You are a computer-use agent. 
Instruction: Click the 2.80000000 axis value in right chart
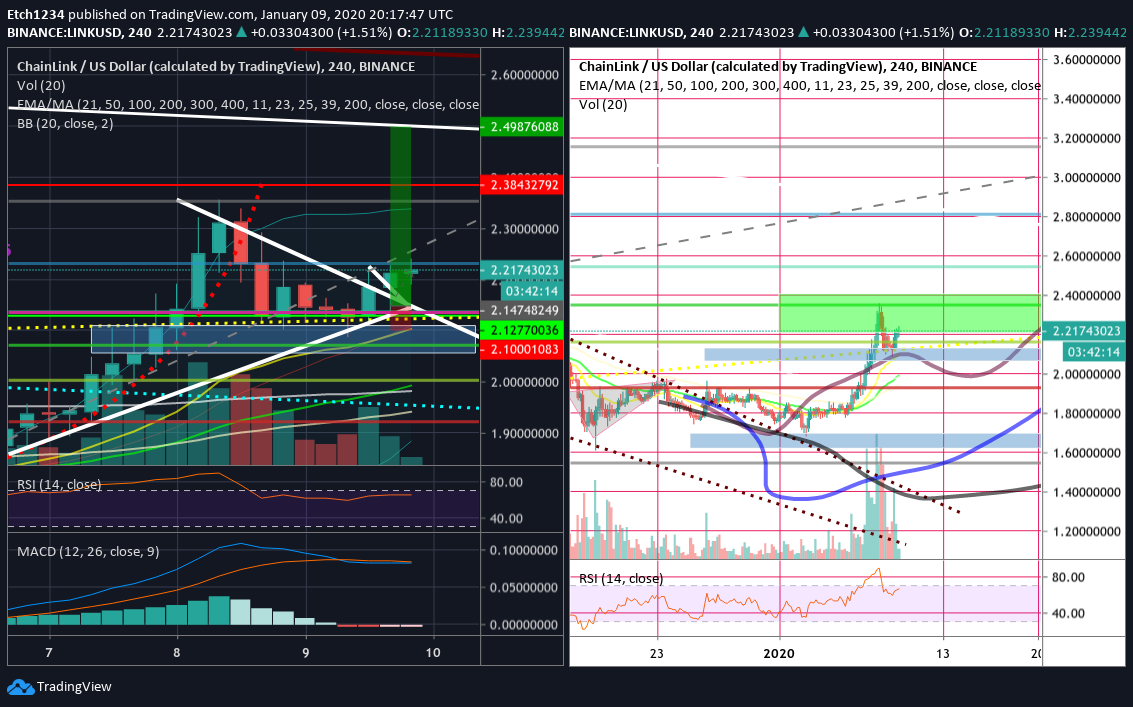(x=1087, y=217)
